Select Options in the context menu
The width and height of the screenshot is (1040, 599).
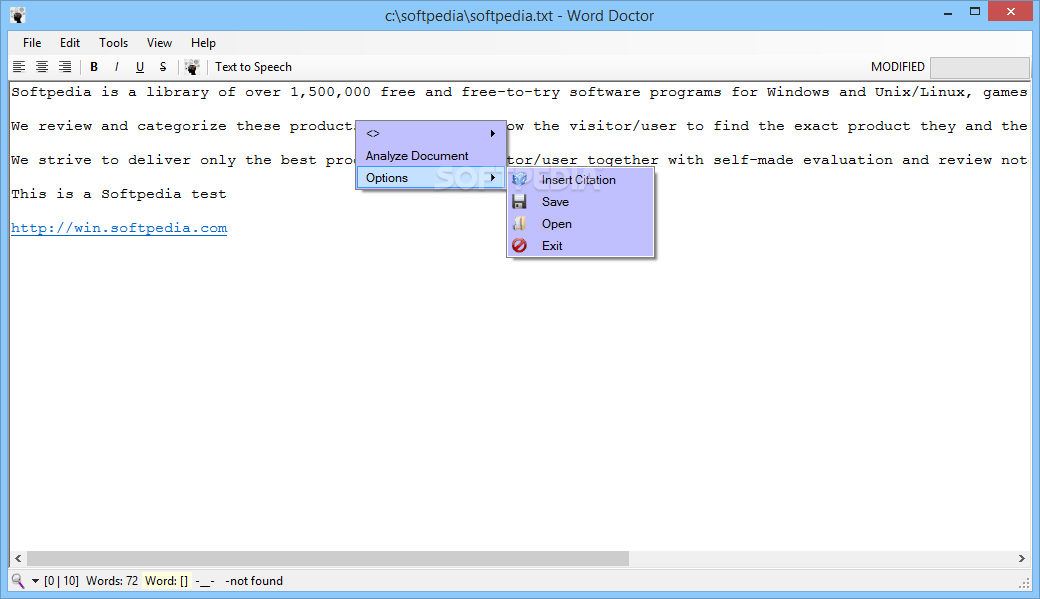point(431,178)
